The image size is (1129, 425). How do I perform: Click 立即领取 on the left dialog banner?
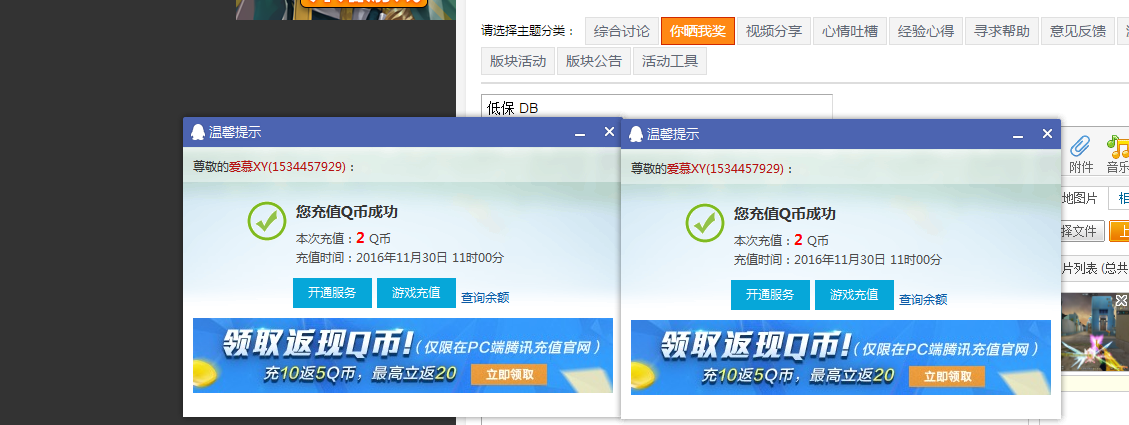[509, 375]
